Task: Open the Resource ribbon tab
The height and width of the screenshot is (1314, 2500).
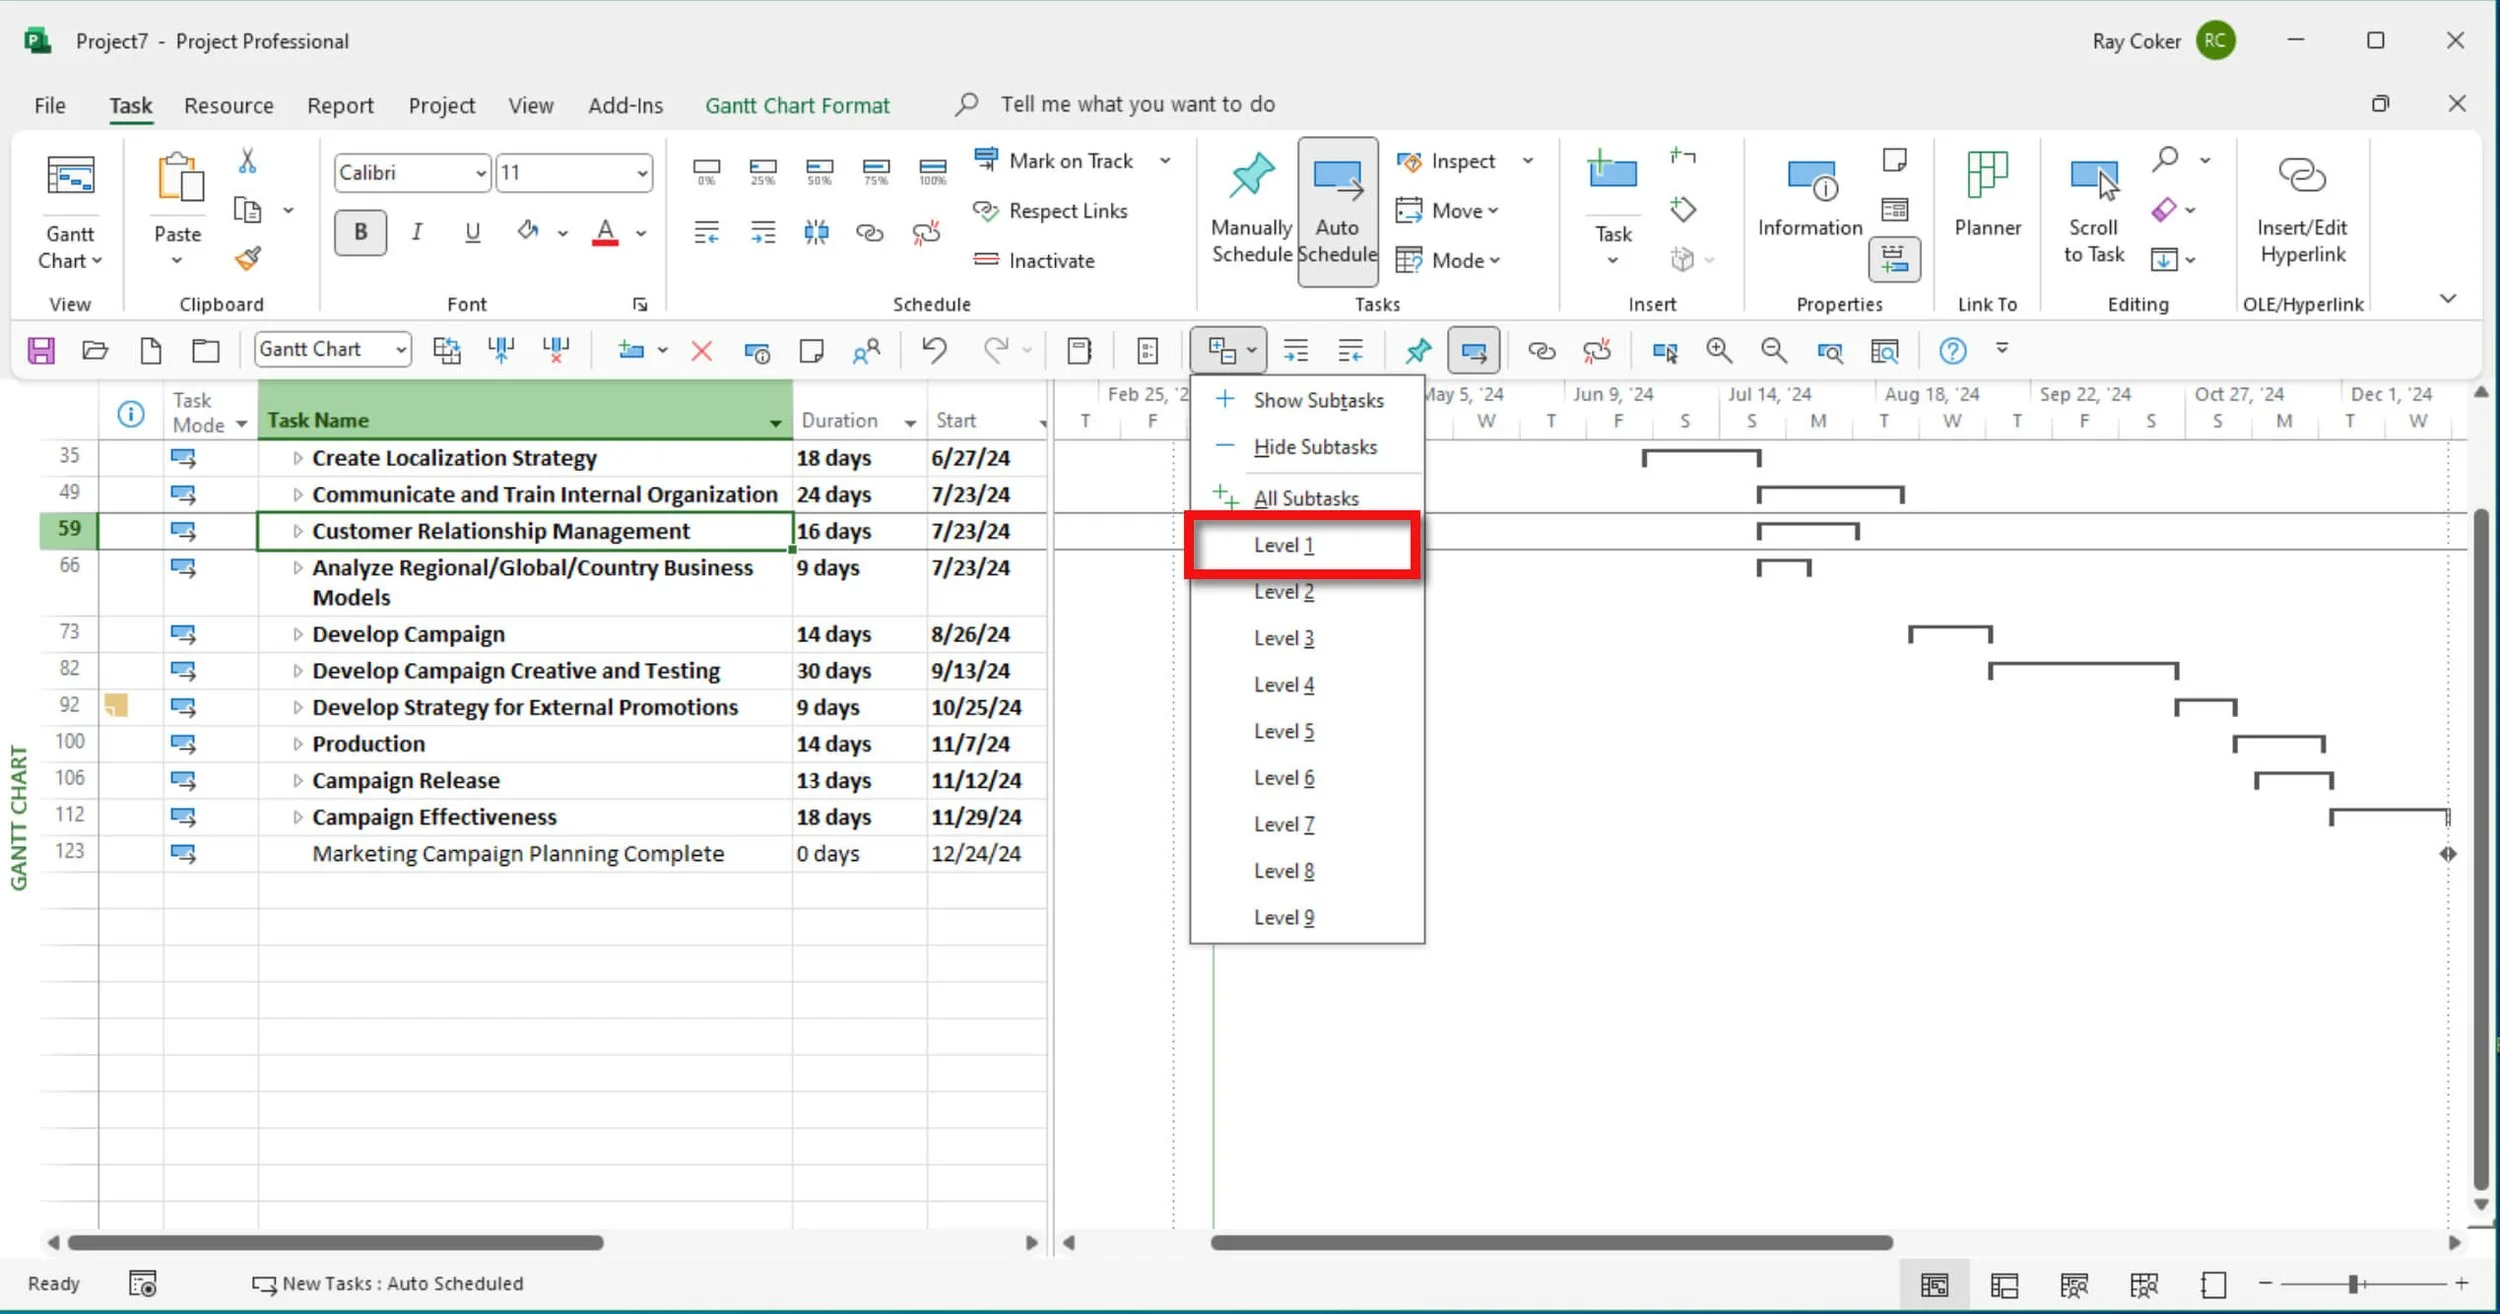Action: coord(228,105)
